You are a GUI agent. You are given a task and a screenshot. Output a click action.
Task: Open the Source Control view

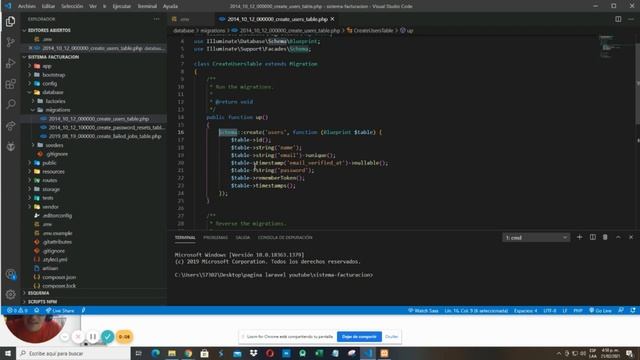pos(11,42)
